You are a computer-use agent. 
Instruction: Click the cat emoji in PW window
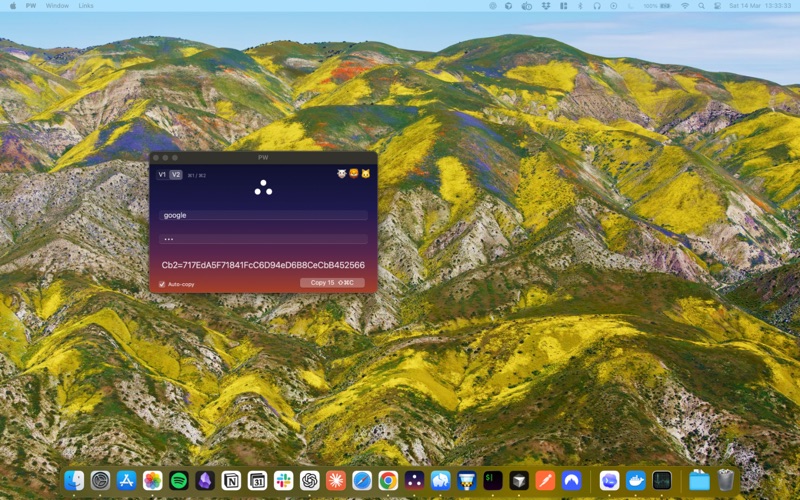click(365, 174)
